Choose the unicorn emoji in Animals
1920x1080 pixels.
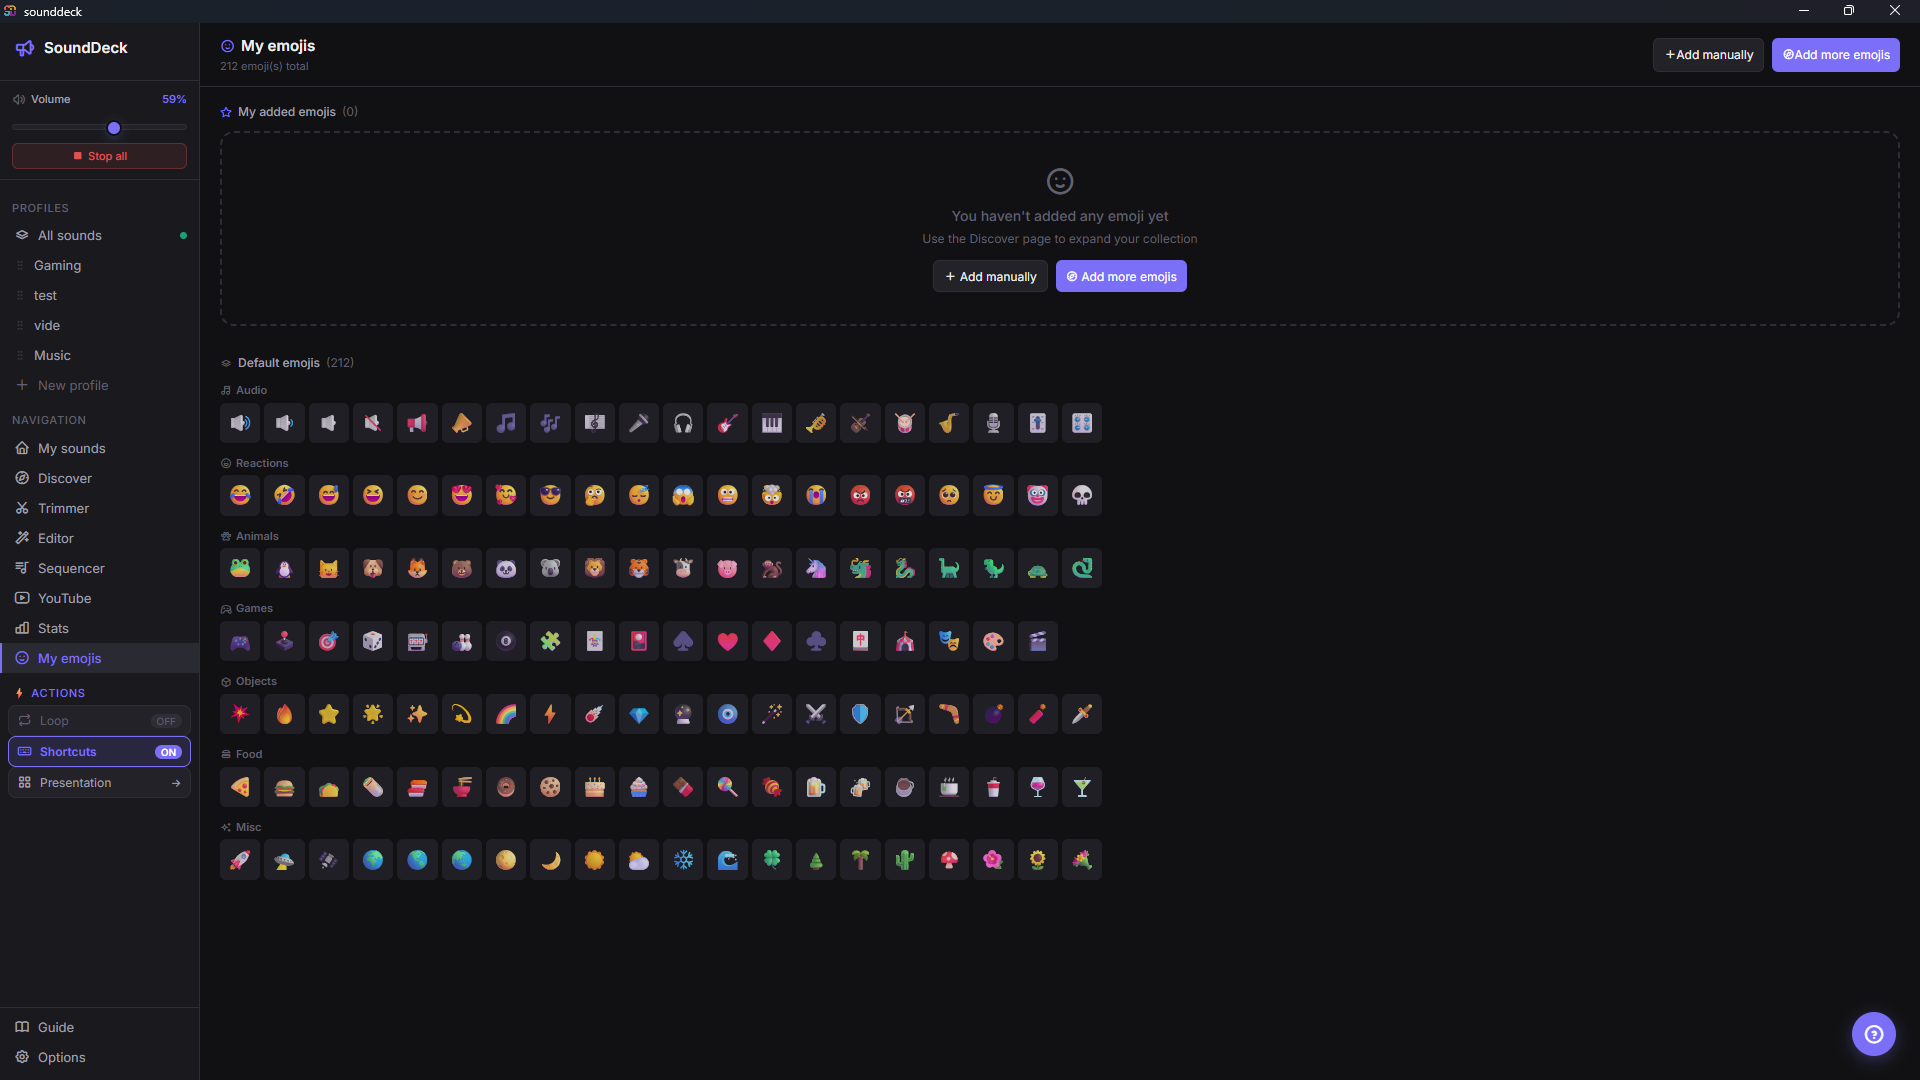816,568
